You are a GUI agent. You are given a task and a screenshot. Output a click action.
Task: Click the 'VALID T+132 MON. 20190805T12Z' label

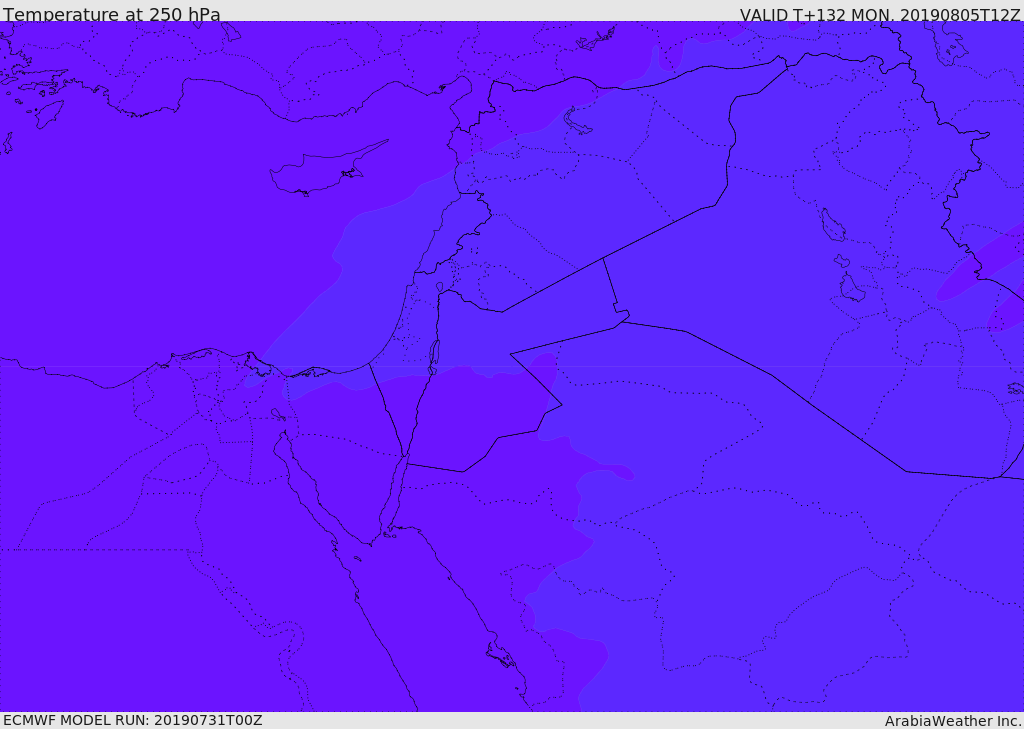point(880,14)
